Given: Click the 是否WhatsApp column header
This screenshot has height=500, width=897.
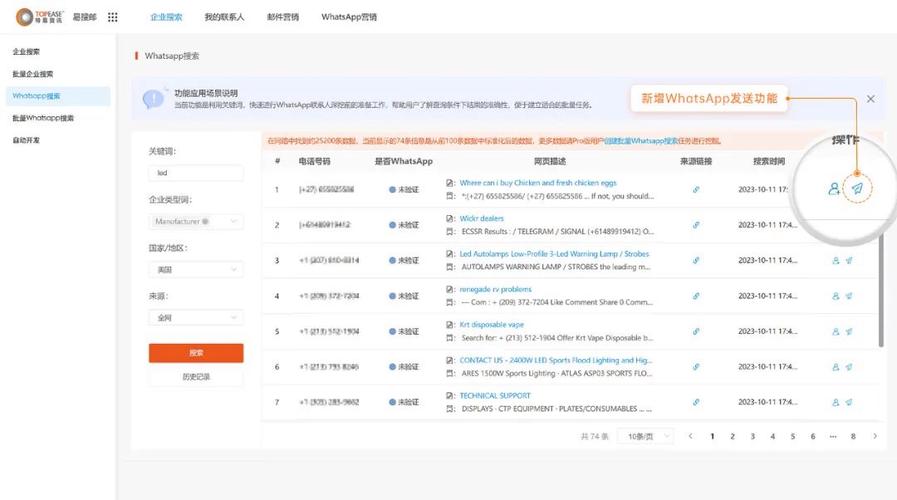Looking at the screenshot, I should 403,161.
